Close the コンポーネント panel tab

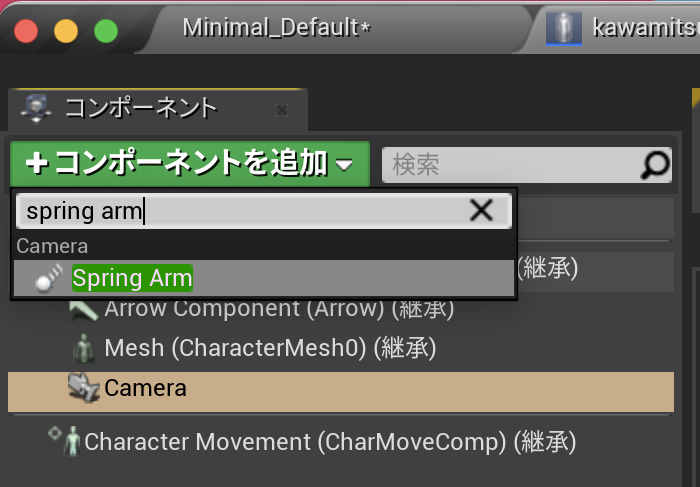point(282,109)
